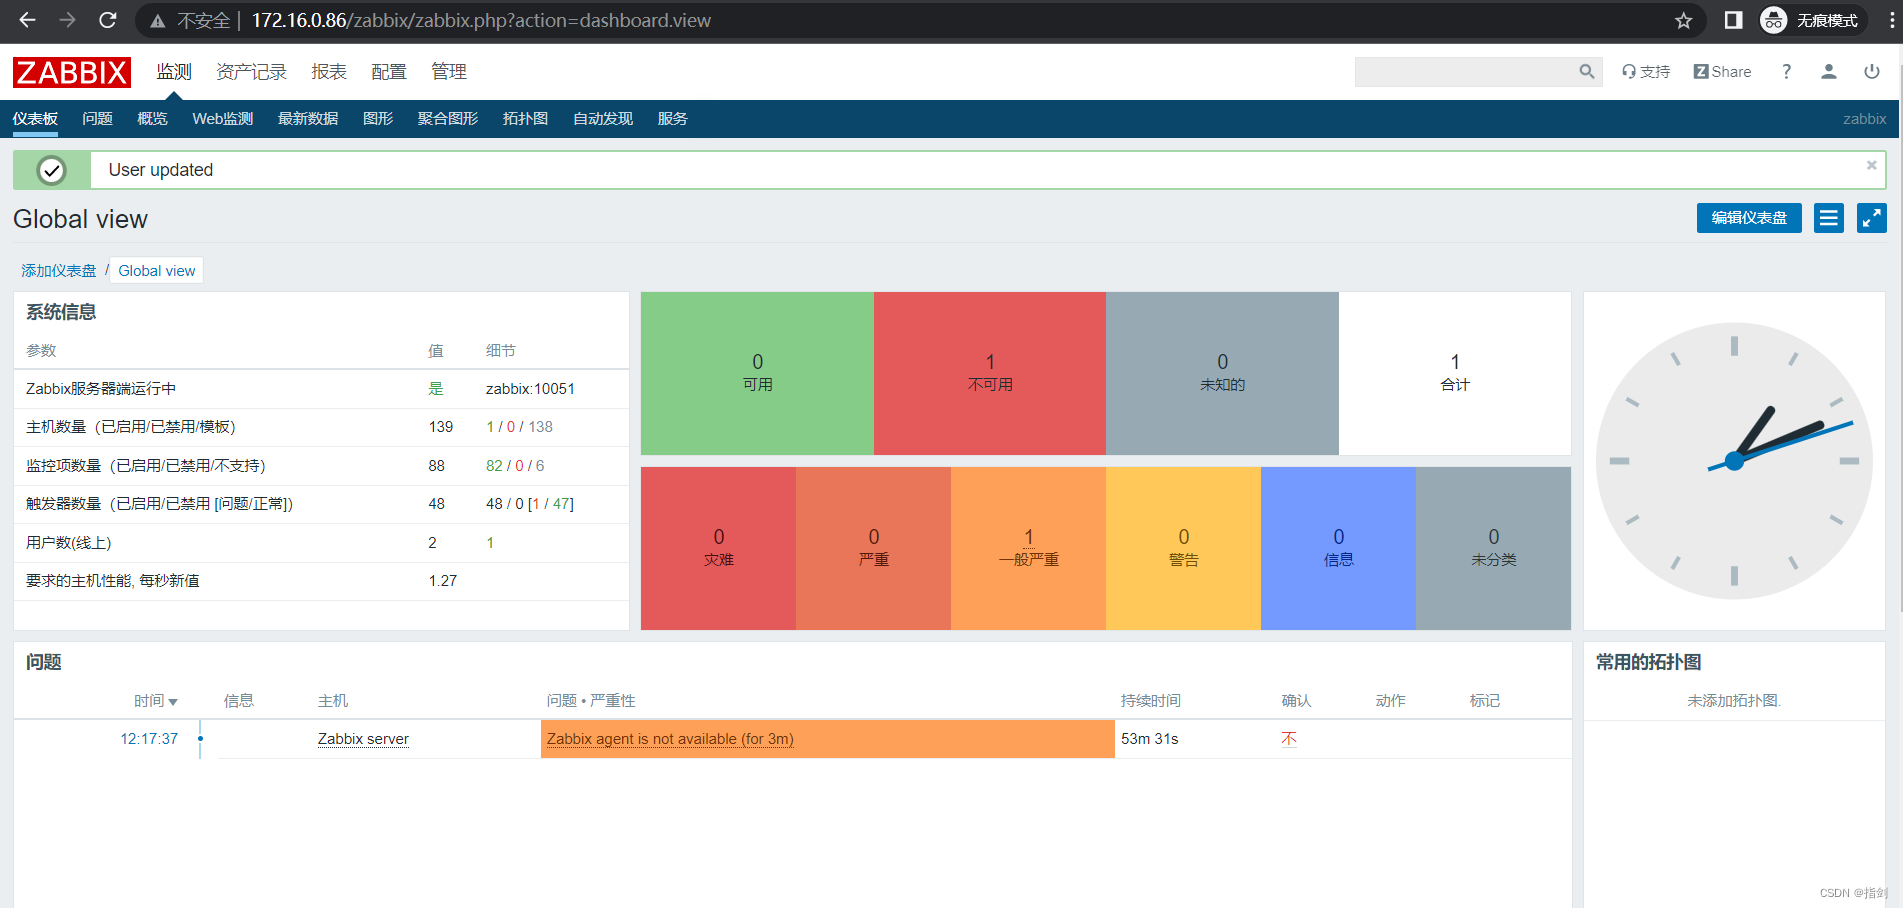Click the 未分类 severity tile
This screenshot has height=908, width=1903.
[x=1493, y=548]
